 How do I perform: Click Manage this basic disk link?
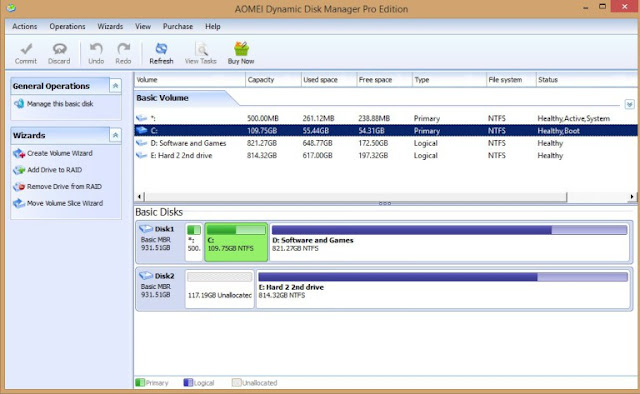(60, 104)
